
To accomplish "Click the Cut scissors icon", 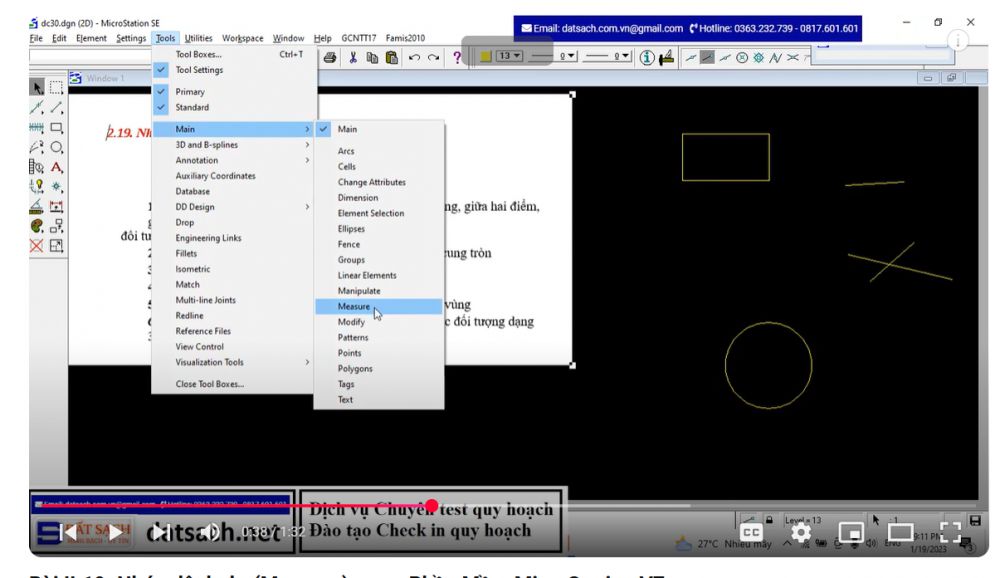I will 354,59.
